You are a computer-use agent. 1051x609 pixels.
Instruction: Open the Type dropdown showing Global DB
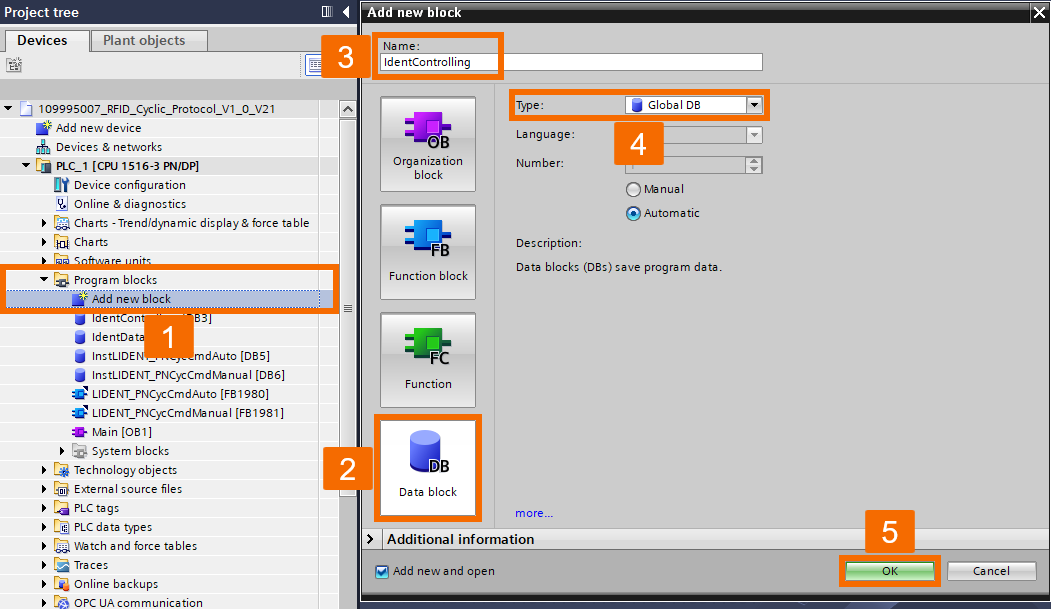(754, 105)
